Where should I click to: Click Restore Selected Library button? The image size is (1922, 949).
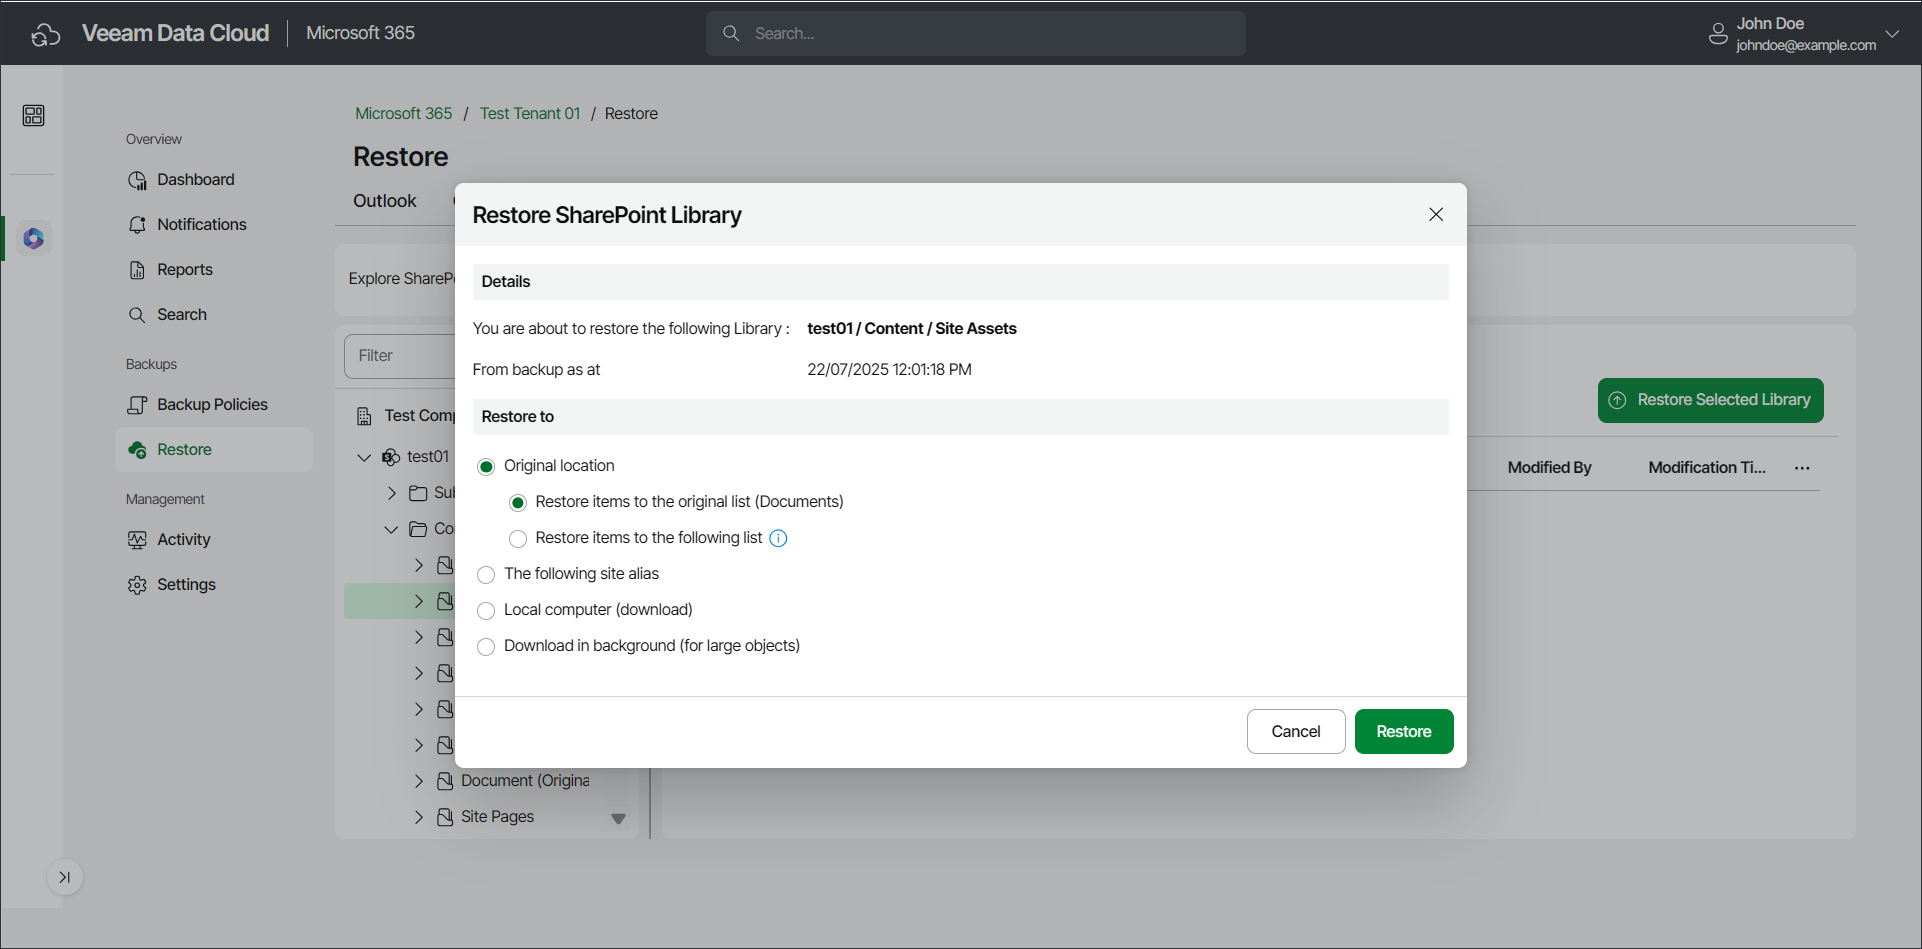[x=1710, y=400]
